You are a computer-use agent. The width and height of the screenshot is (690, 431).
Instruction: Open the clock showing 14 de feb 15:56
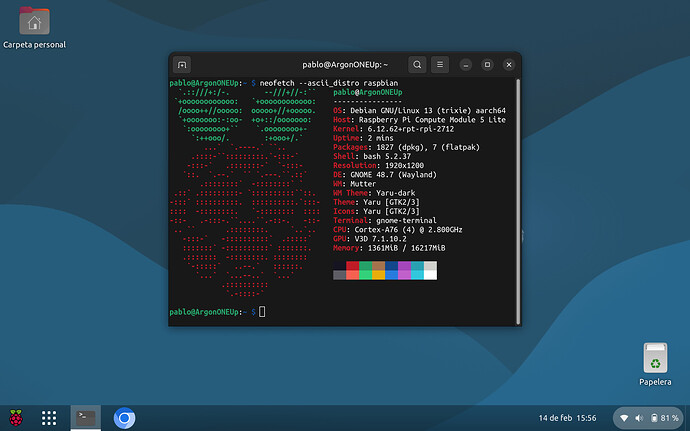click(x=567, y=417)
